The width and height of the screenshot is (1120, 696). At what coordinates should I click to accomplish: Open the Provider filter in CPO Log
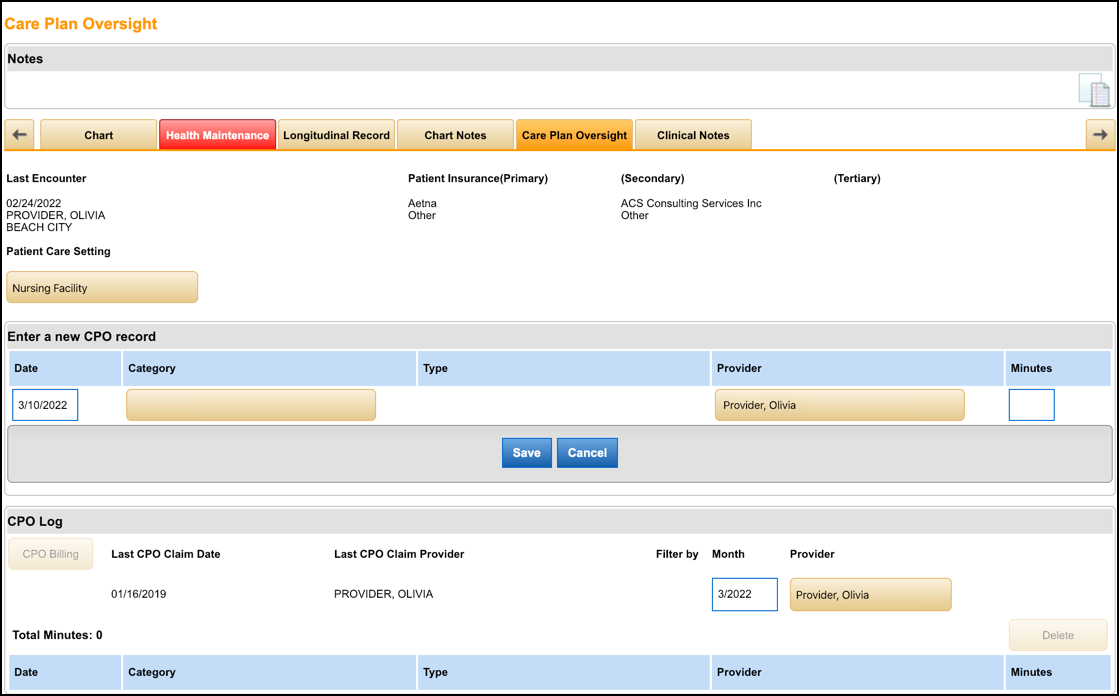870,594
